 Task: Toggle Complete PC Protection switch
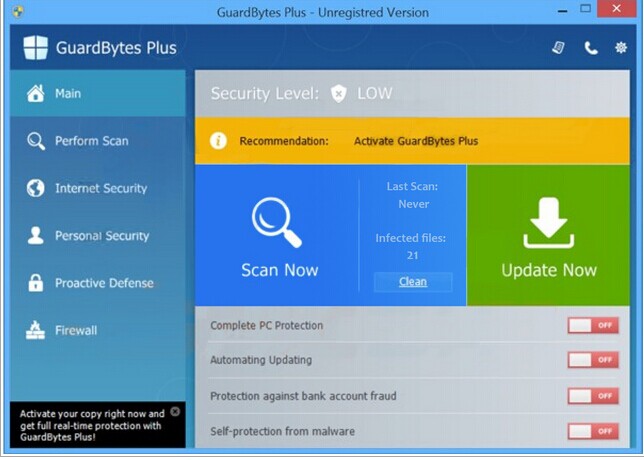pos(593,325)
